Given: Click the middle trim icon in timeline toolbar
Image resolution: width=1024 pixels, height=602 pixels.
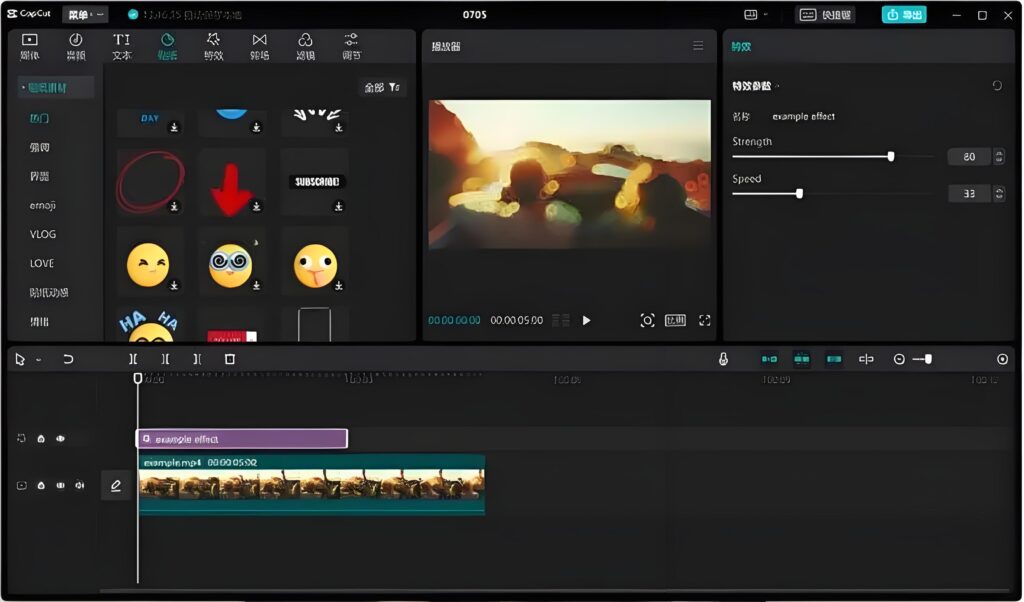Looking at the screenshot, I should click(x=165, y=359).
